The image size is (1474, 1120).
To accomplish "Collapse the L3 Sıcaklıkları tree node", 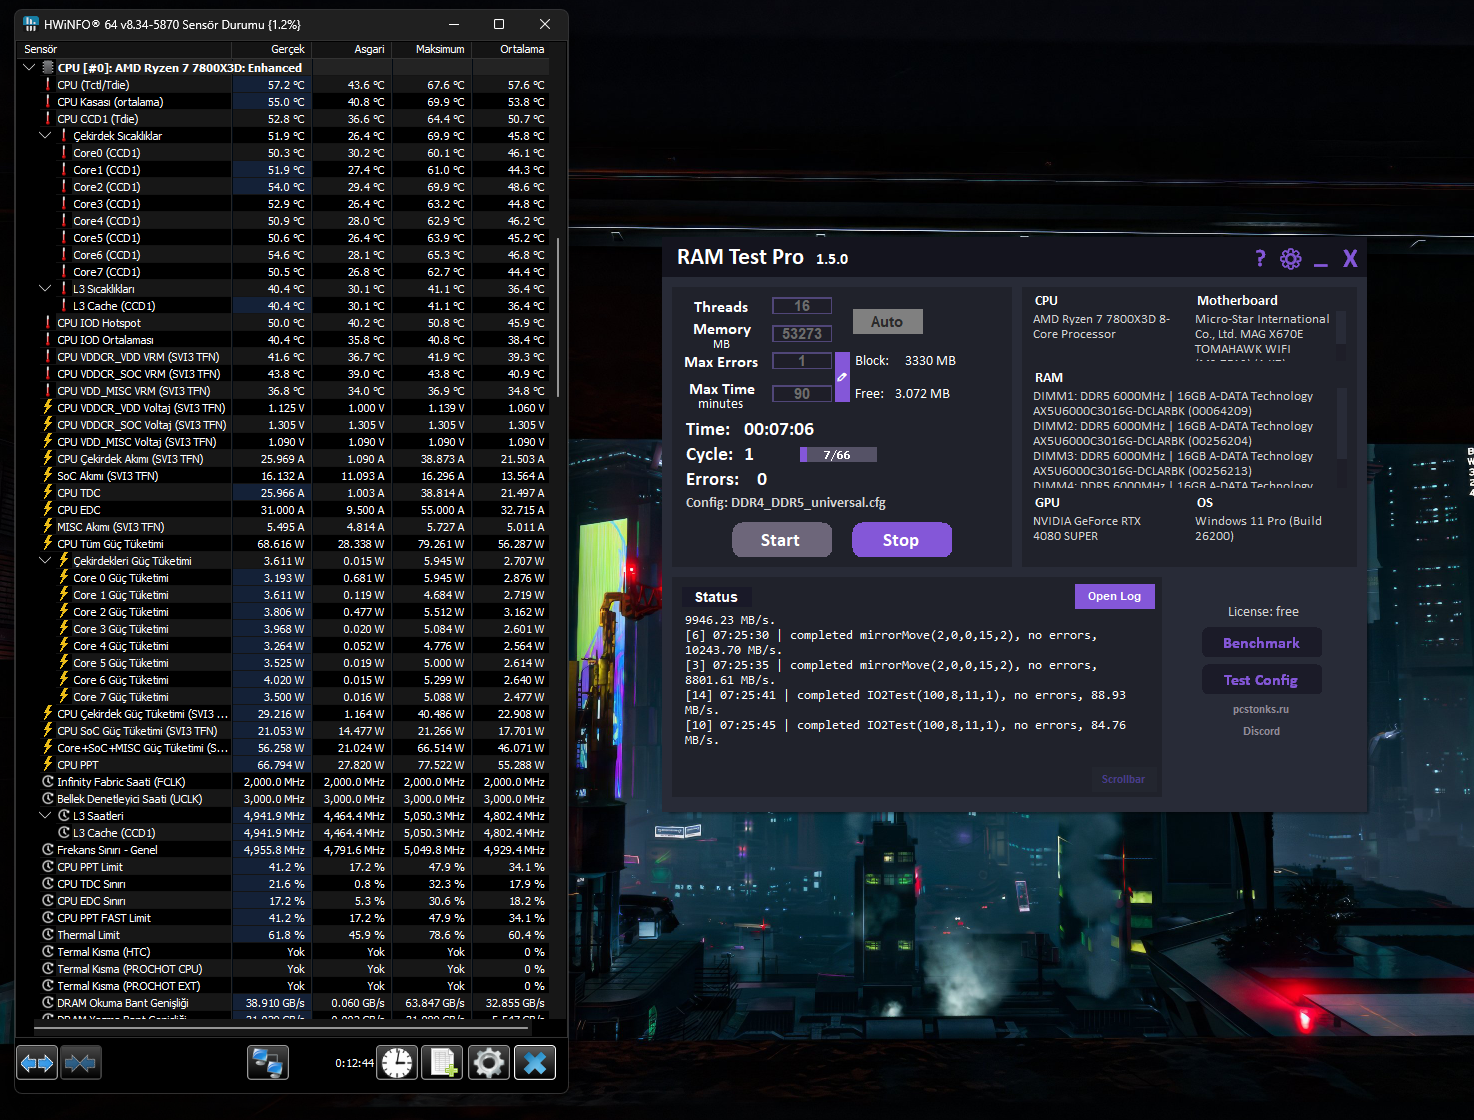I will click(x=45, y=289).
